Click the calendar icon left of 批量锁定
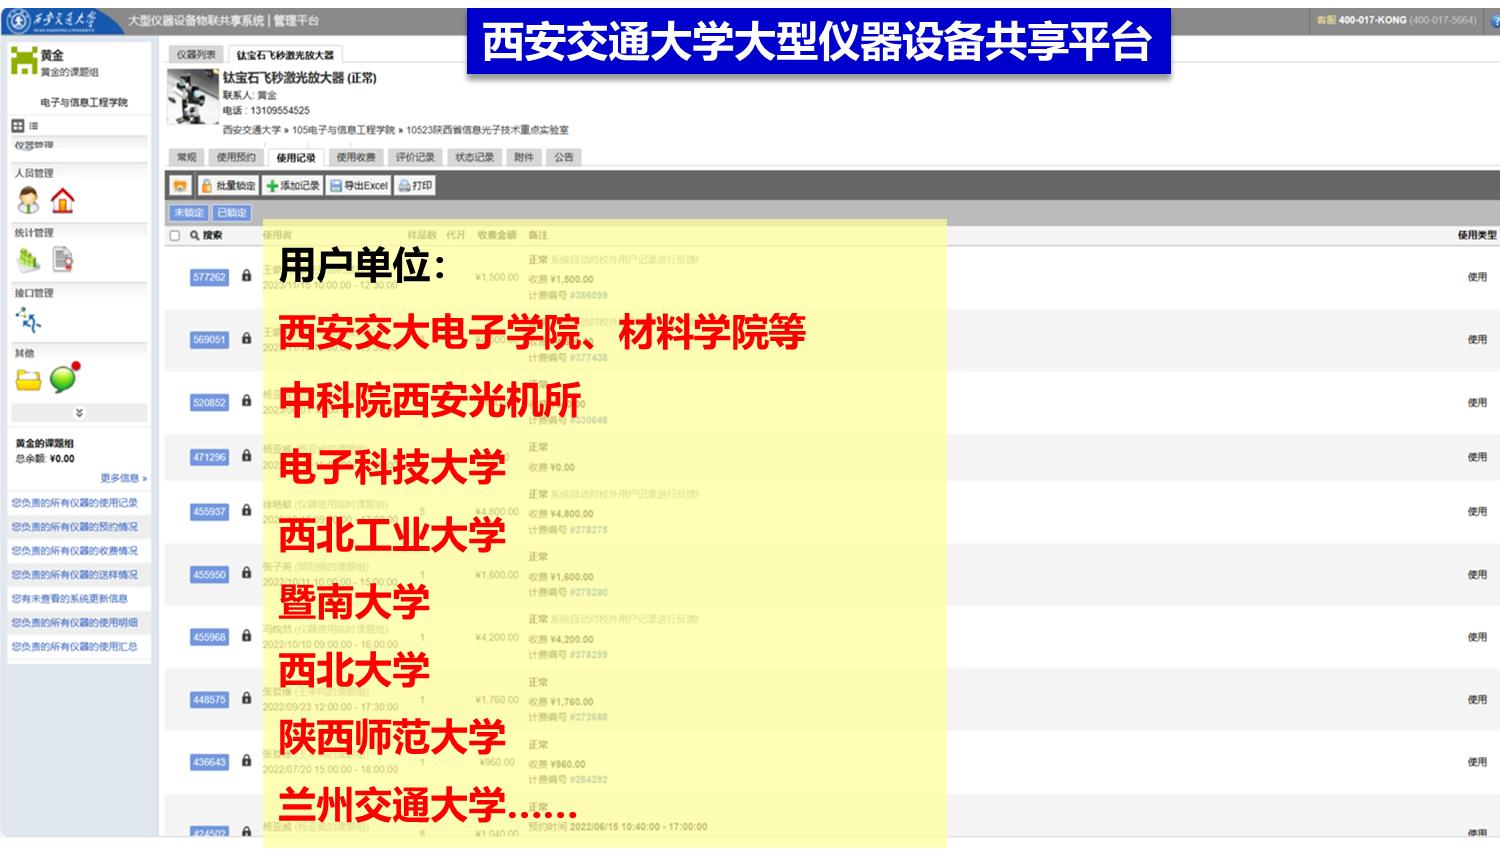 (180, 186)
